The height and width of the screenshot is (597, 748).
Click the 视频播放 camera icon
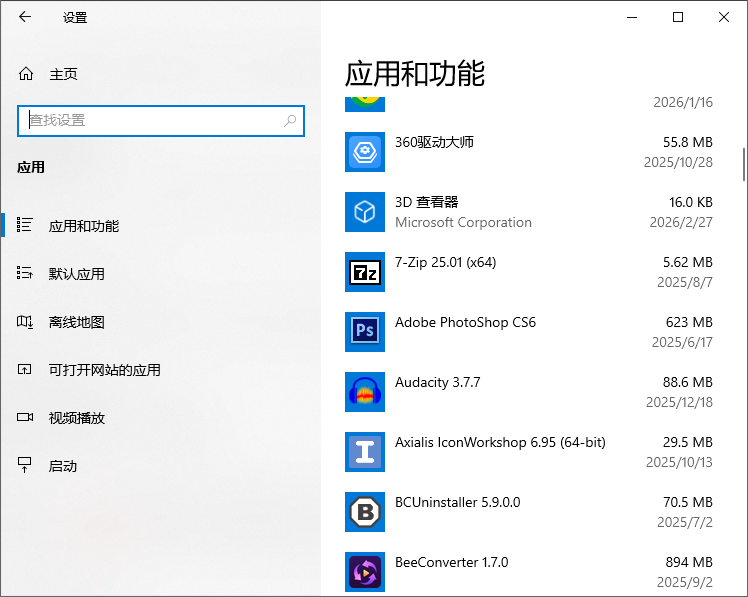coord(25,417)
